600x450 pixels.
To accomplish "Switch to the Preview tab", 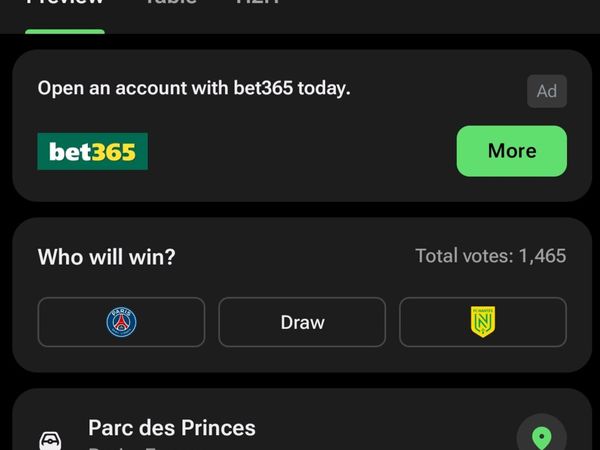I will [x=65, y=4].
